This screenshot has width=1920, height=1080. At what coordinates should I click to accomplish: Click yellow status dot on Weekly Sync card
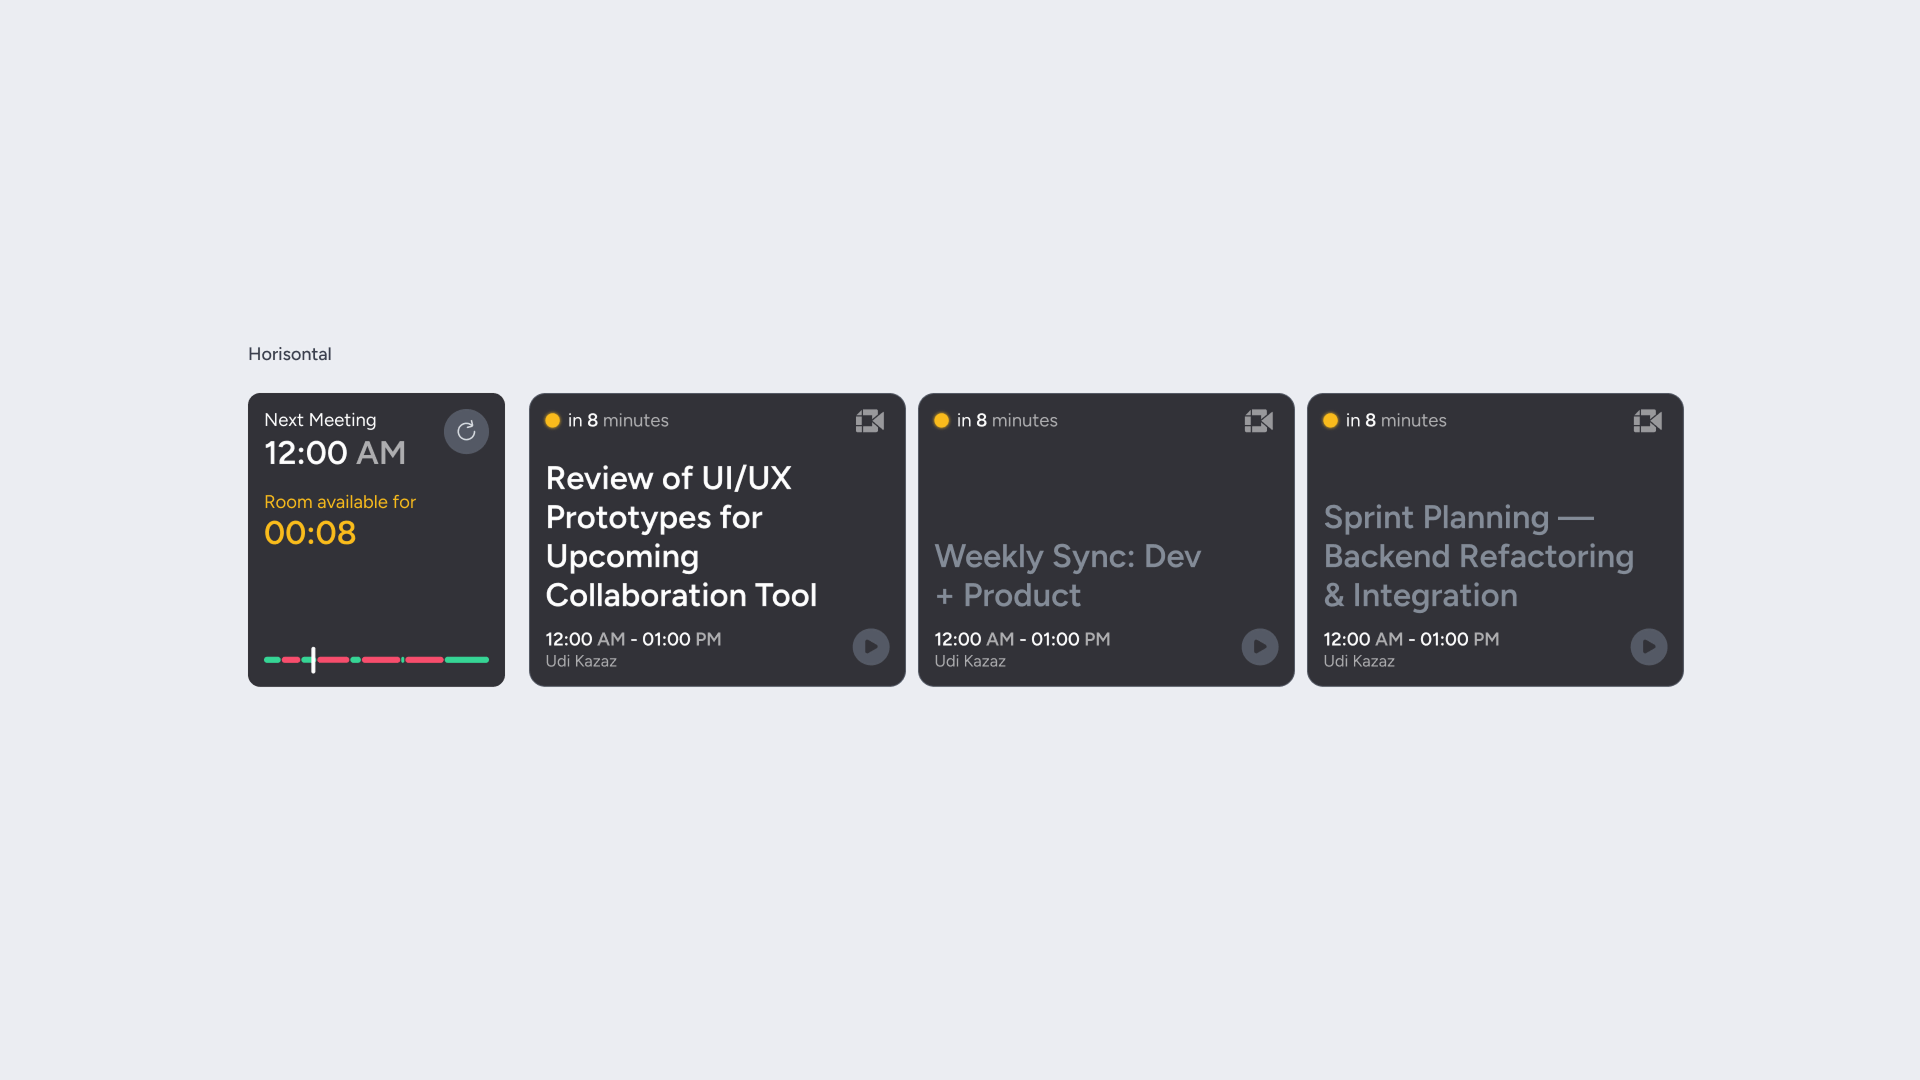pos(941,421)
